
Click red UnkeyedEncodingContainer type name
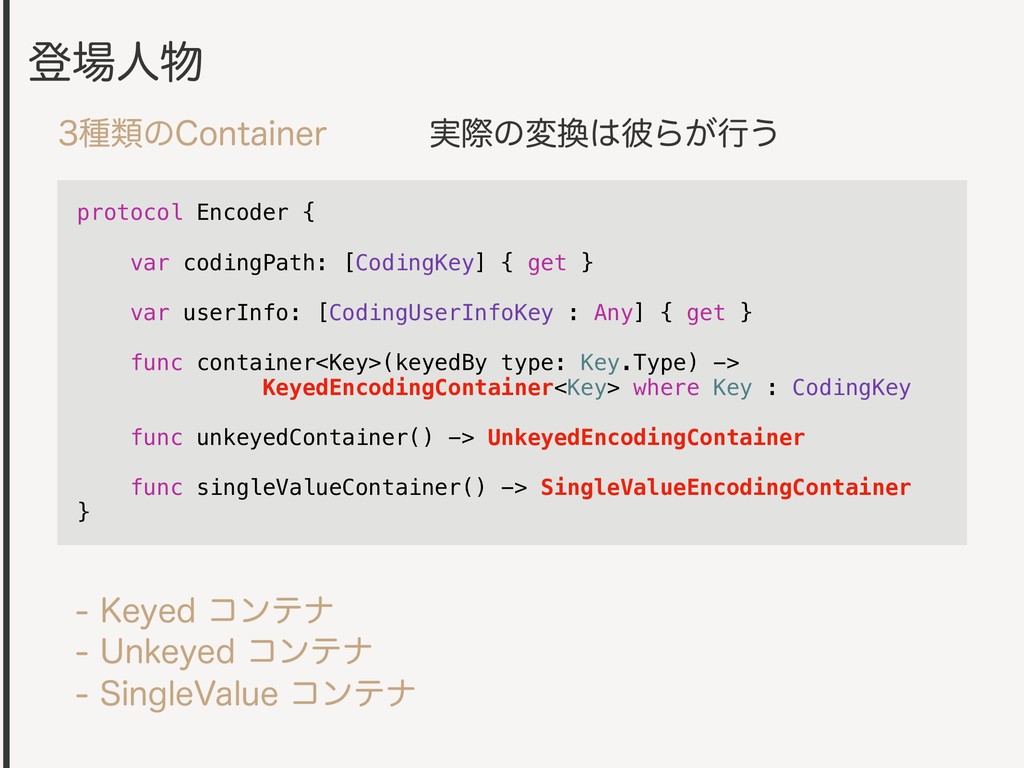coord(646,438)
